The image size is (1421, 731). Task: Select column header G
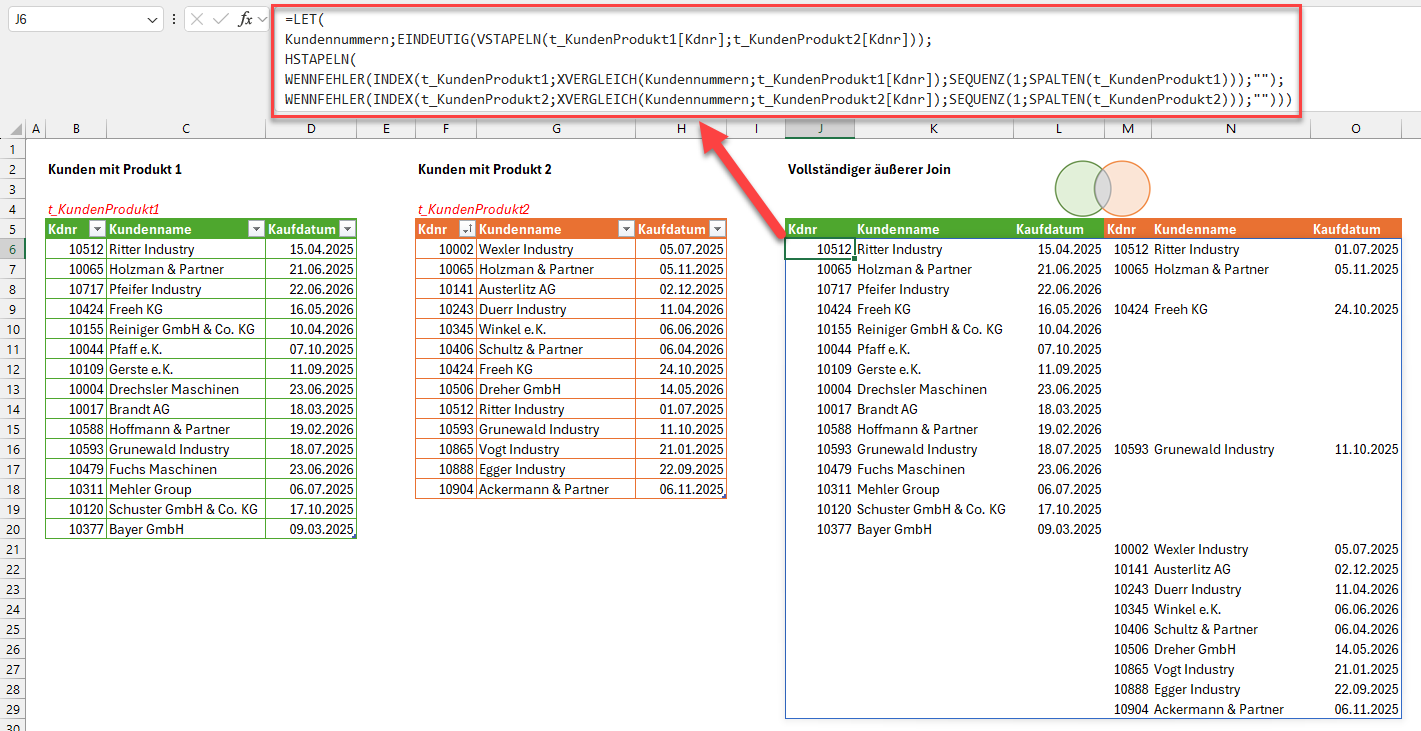coord(556,129)
